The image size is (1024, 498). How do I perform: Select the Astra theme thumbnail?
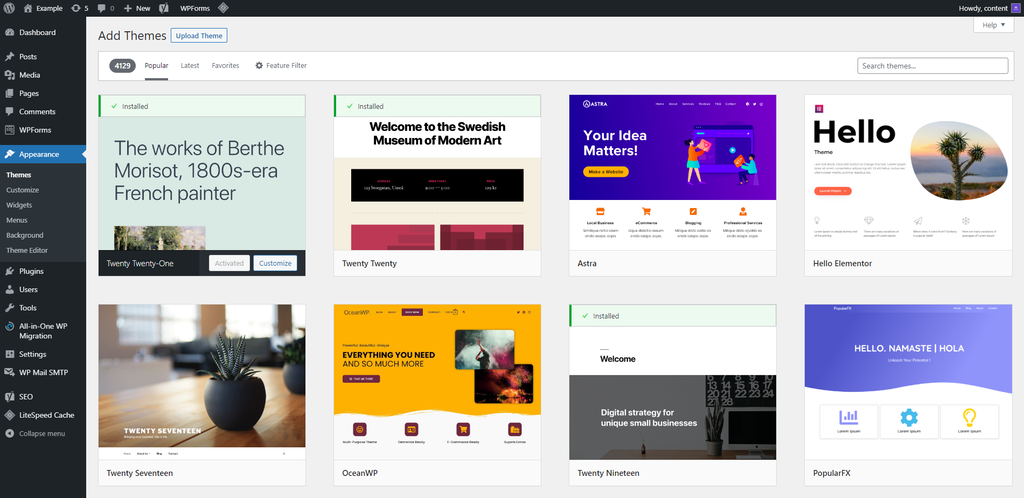(x=672, y=172)
